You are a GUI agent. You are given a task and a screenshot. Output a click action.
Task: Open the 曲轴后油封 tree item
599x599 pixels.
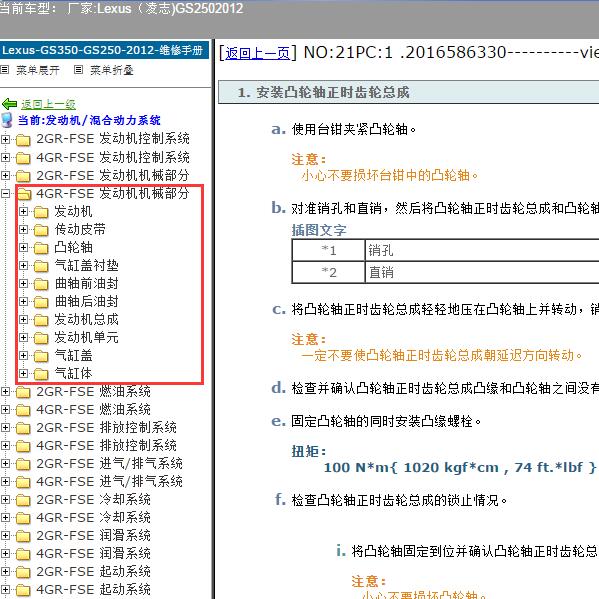coord(86,301)
